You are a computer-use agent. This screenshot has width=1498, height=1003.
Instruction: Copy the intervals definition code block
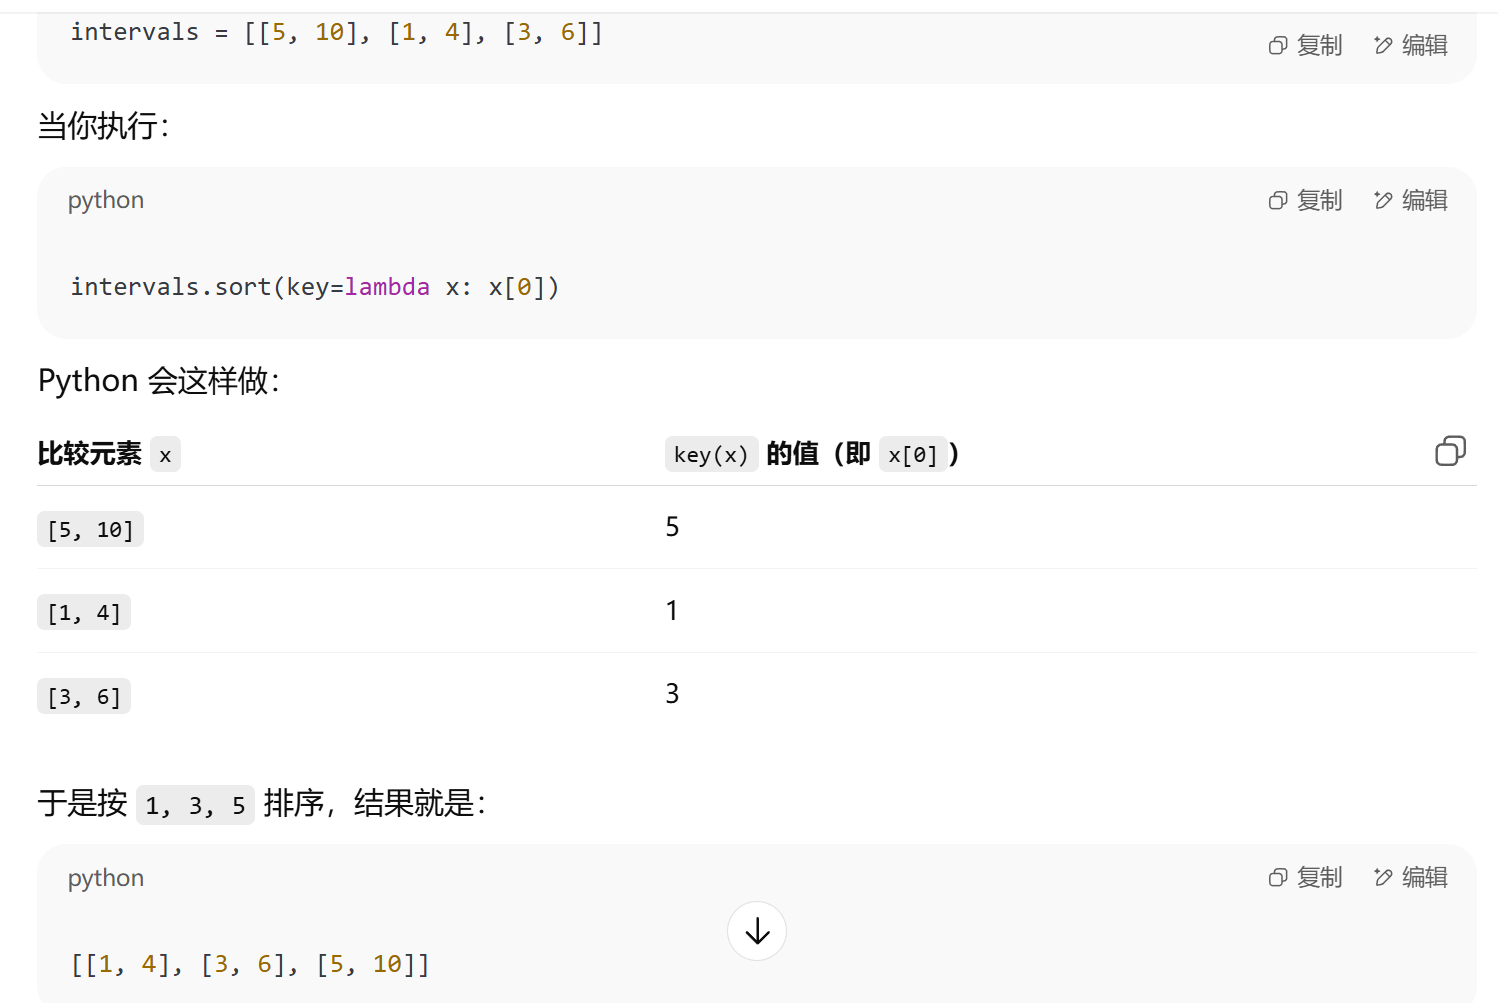pos(1305,45)
